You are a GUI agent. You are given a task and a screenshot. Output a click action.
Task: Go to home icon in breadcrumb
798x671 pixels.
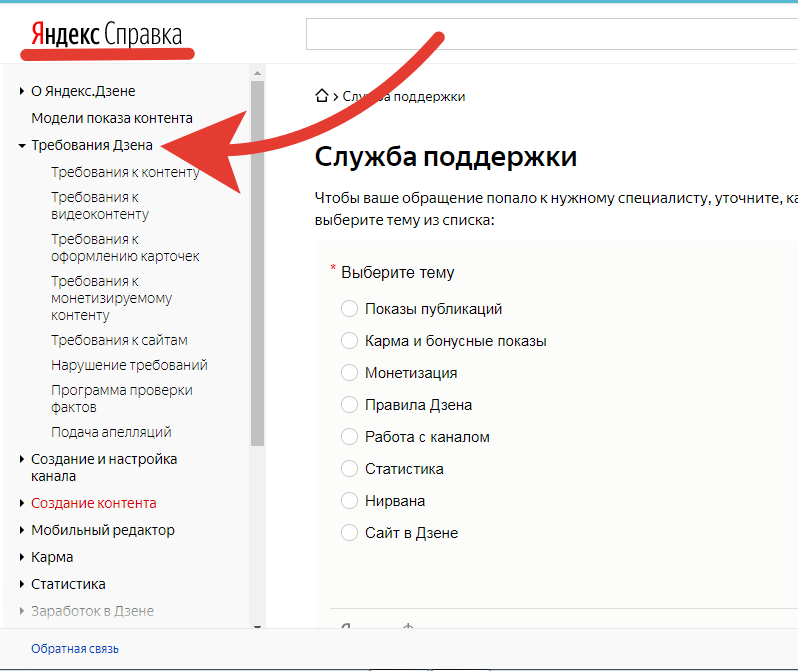tap(322, 96)
